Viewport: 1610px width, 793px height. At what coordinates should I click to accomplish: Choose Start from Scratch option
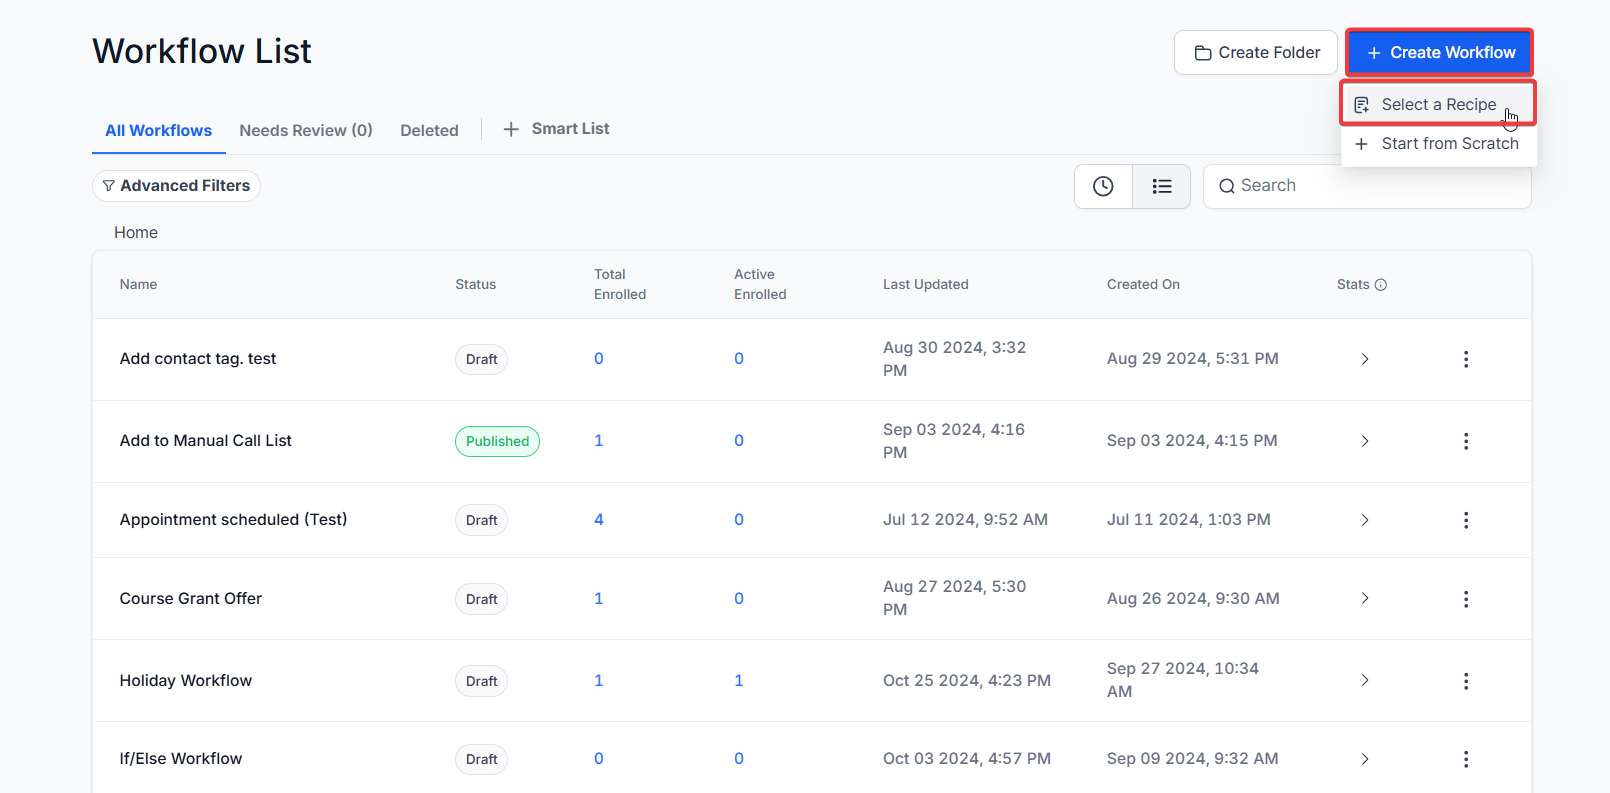coord(1449,144)
